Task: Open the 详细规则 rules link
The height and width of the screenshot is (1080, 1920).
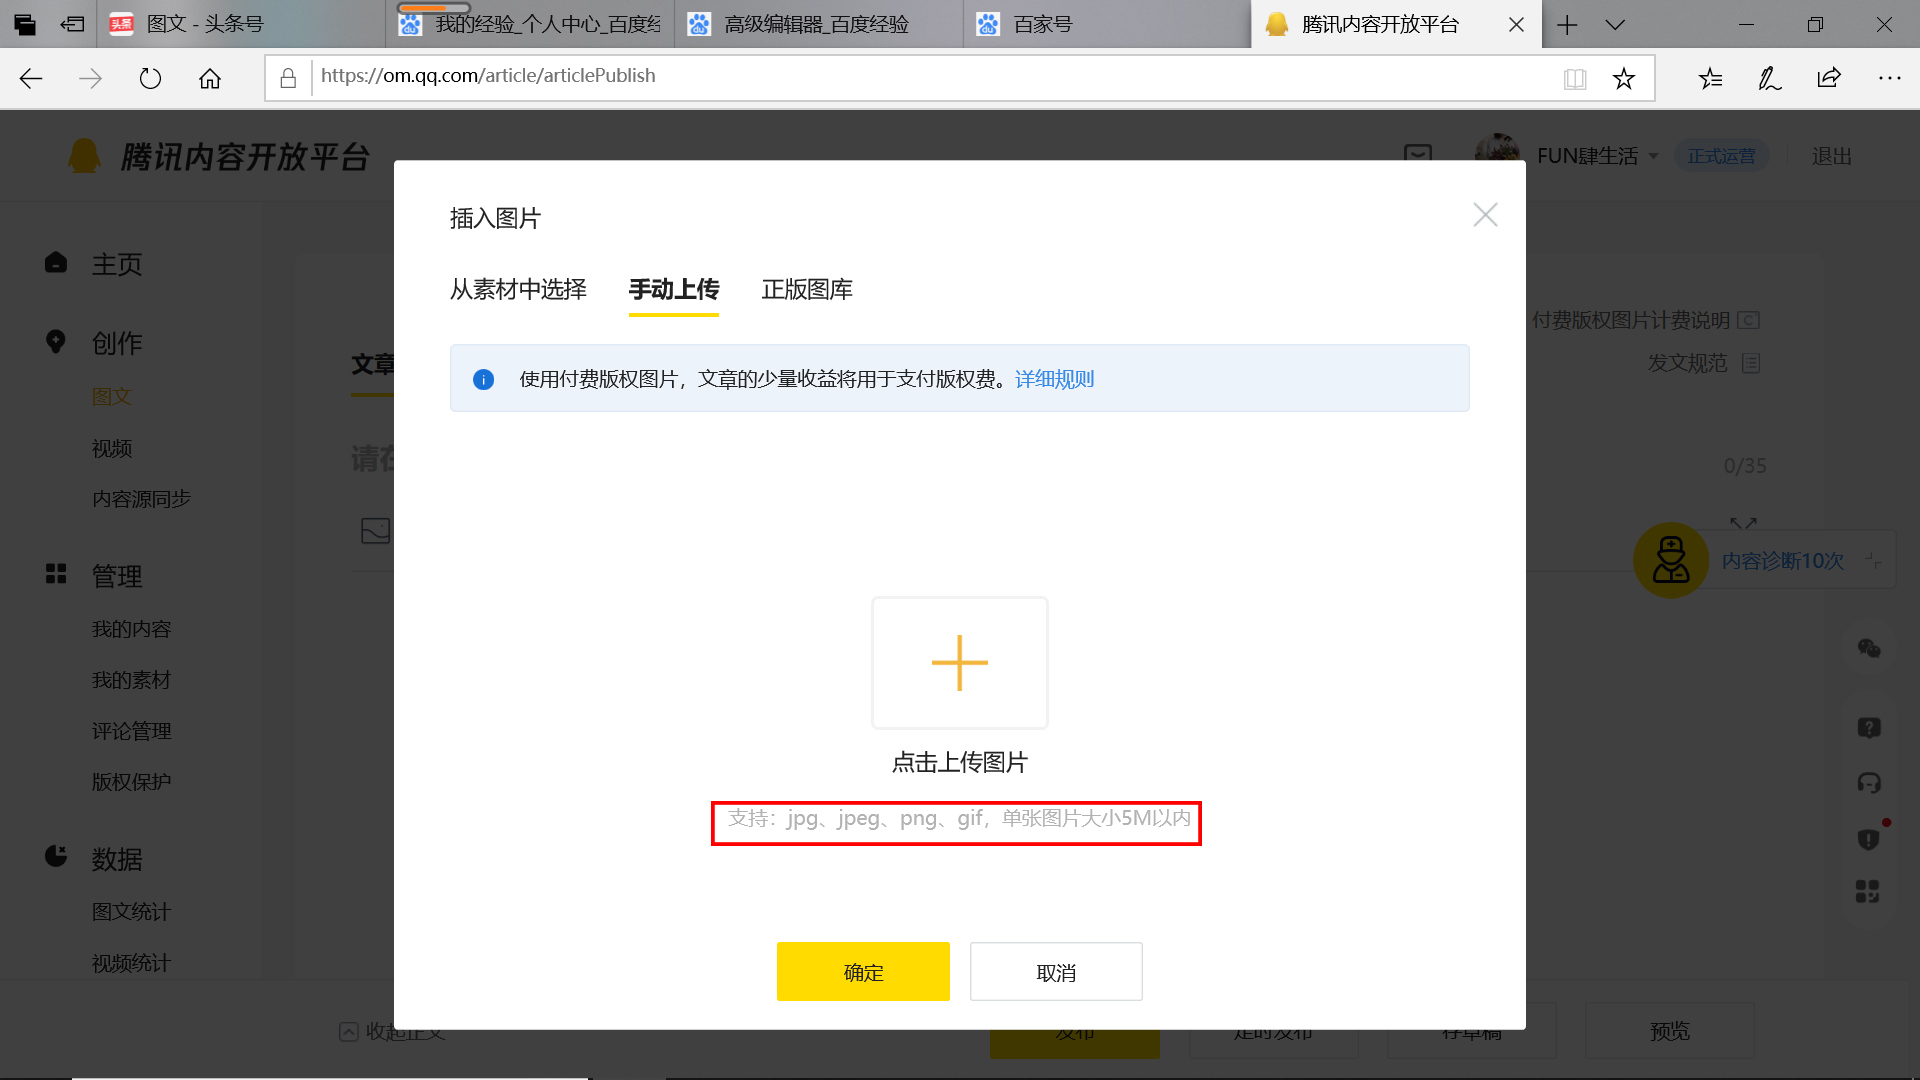Action: pyautogui.click(x=1053, y=379)
